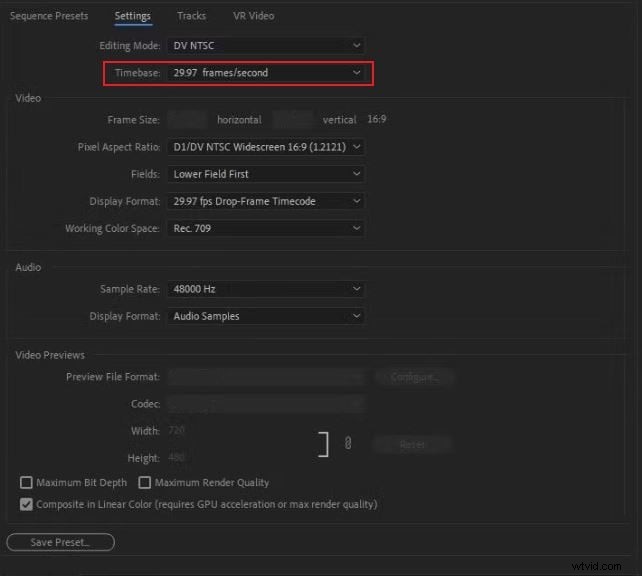The width and height of the screenshot is (642, 576).
Task: Switch to the Tracks tab
Action: click(x=191, y=16)
